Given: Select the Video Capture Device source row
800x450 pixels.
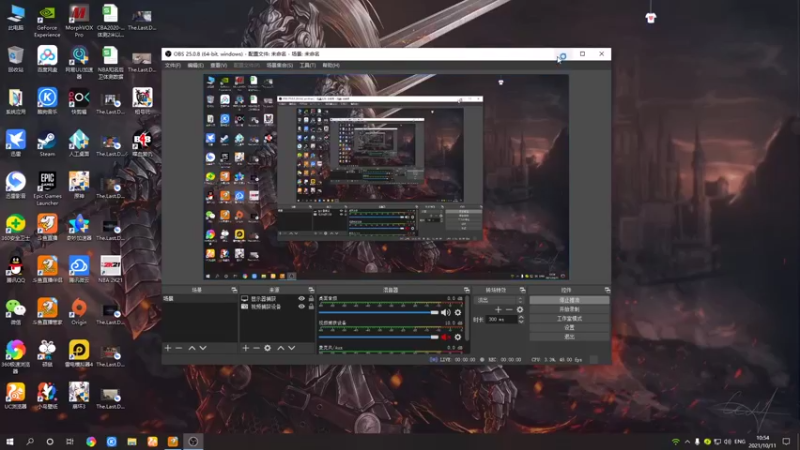Looking at the screenshot, I should (x=277, y=307).
